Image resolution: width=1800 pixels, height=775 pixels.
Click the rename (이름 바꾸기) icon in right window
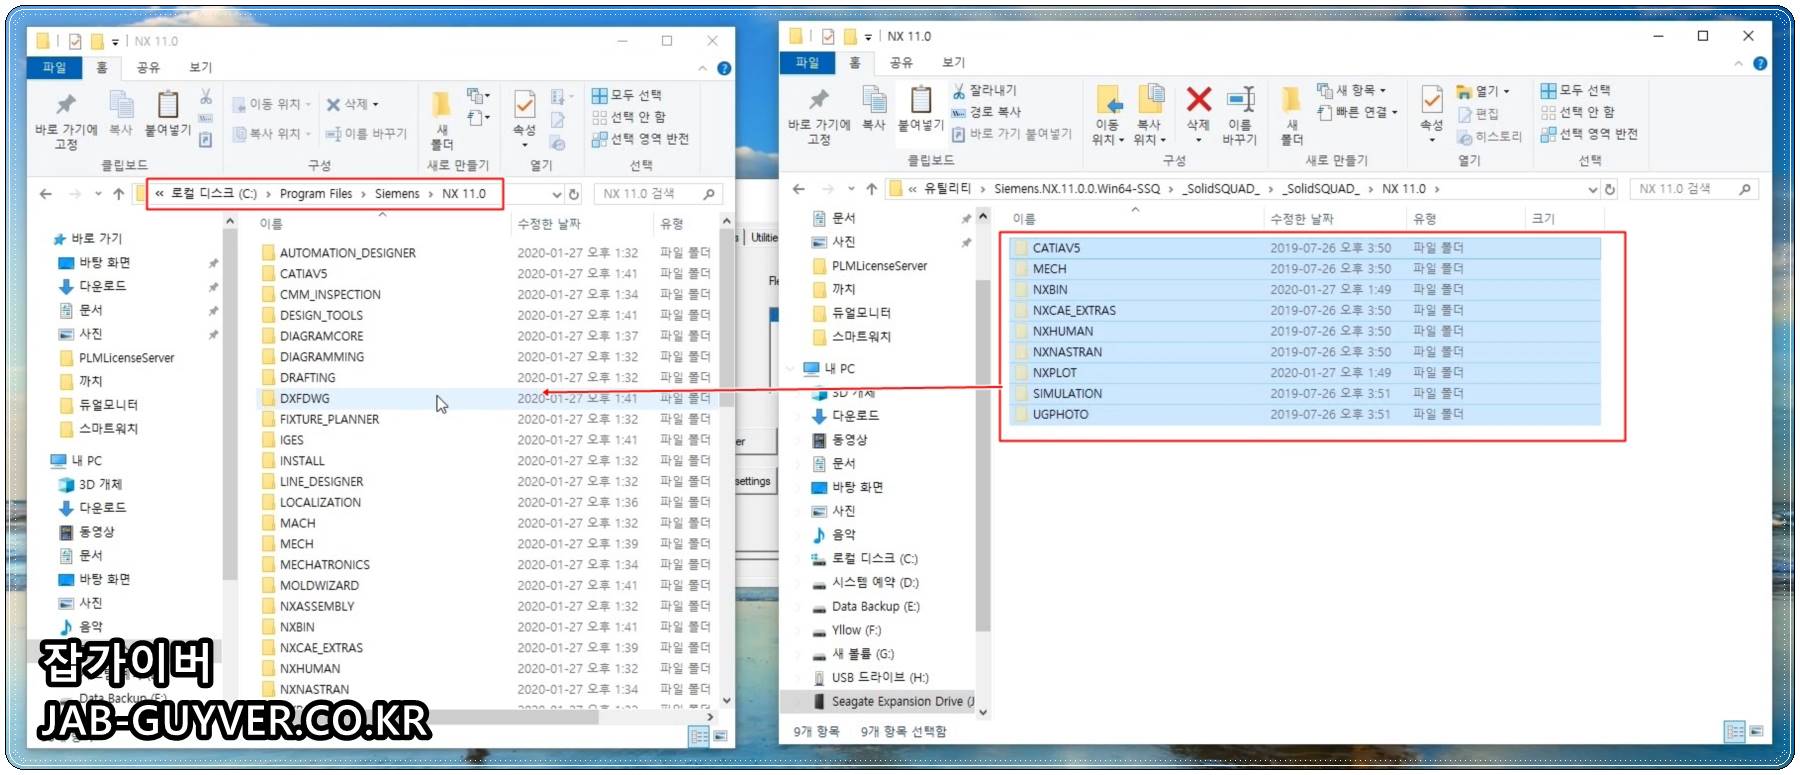pos(1240,99)
